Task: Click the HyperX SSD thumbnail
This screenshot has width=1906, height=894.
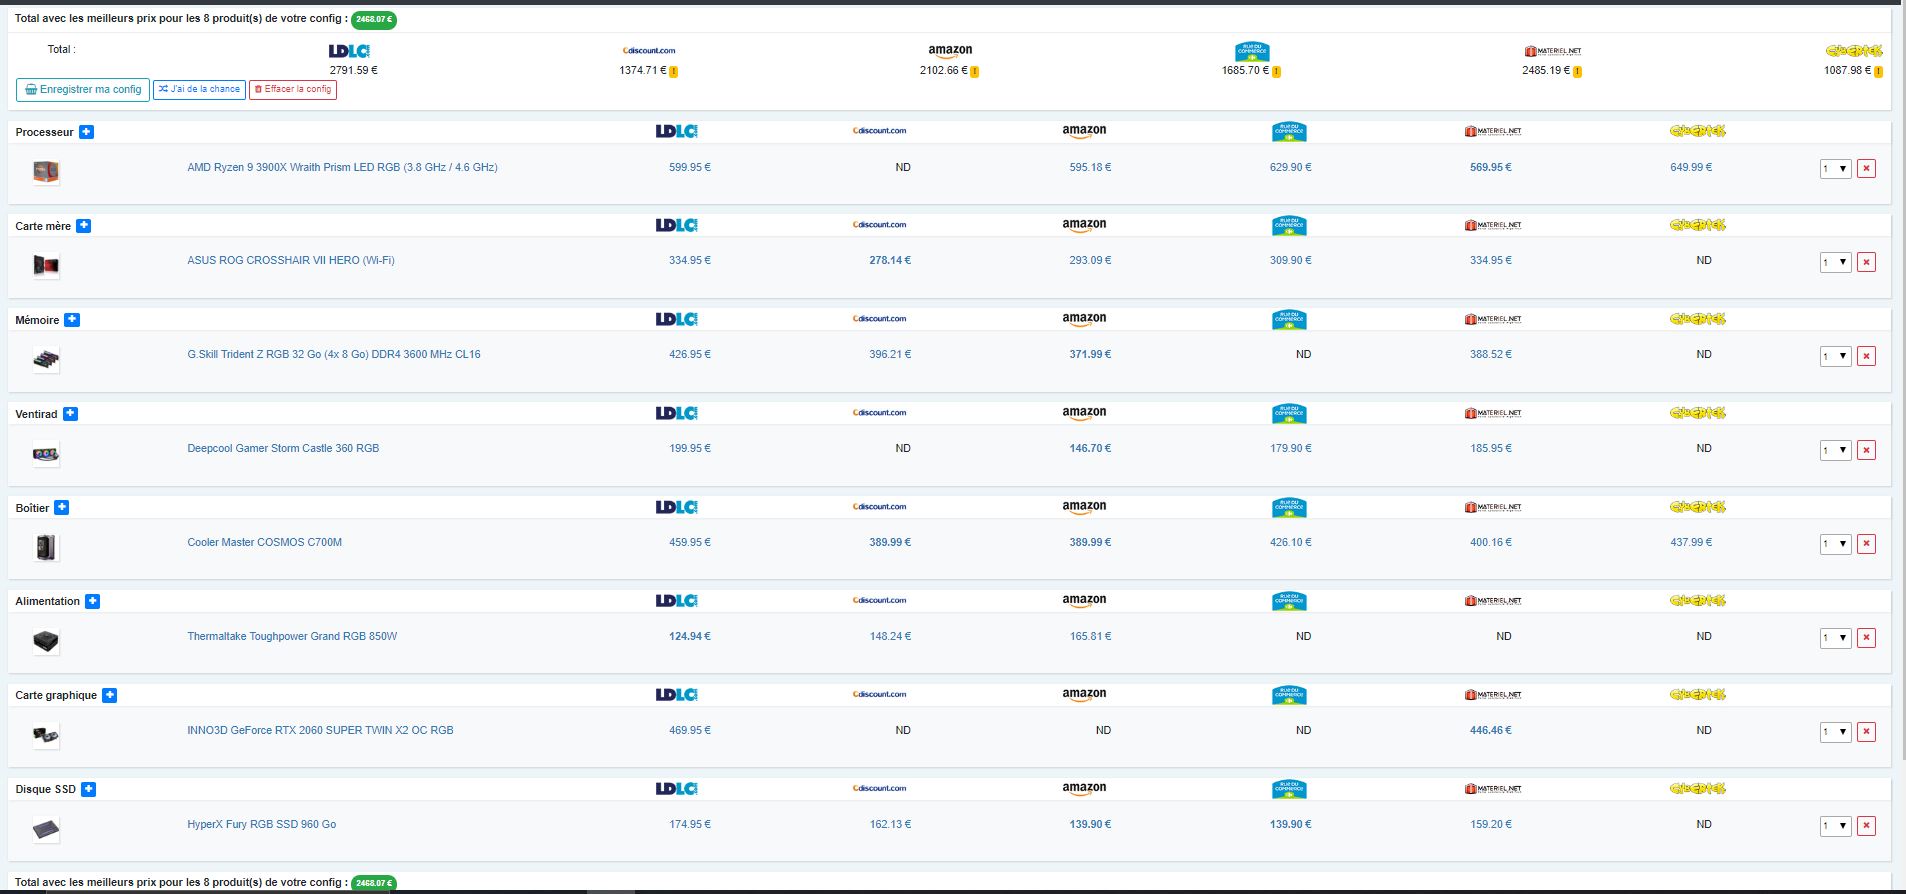Action: [46, 829]
